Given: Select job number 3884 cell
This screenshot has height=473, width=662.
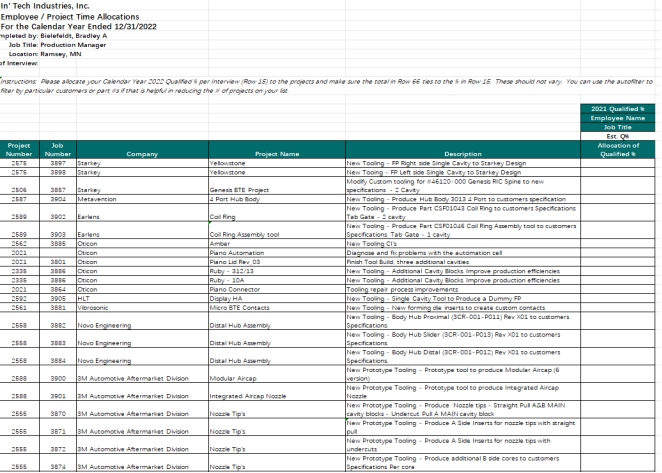Looking at the screenshot, I should coord(58,356).
